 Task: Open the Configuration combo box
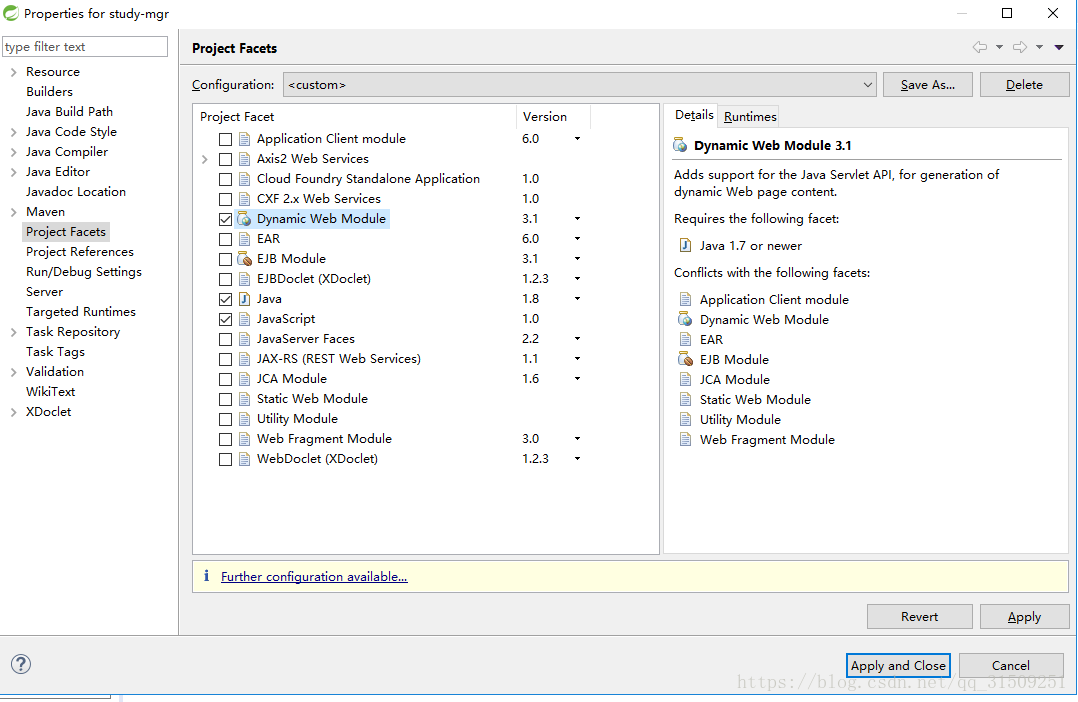580,85
